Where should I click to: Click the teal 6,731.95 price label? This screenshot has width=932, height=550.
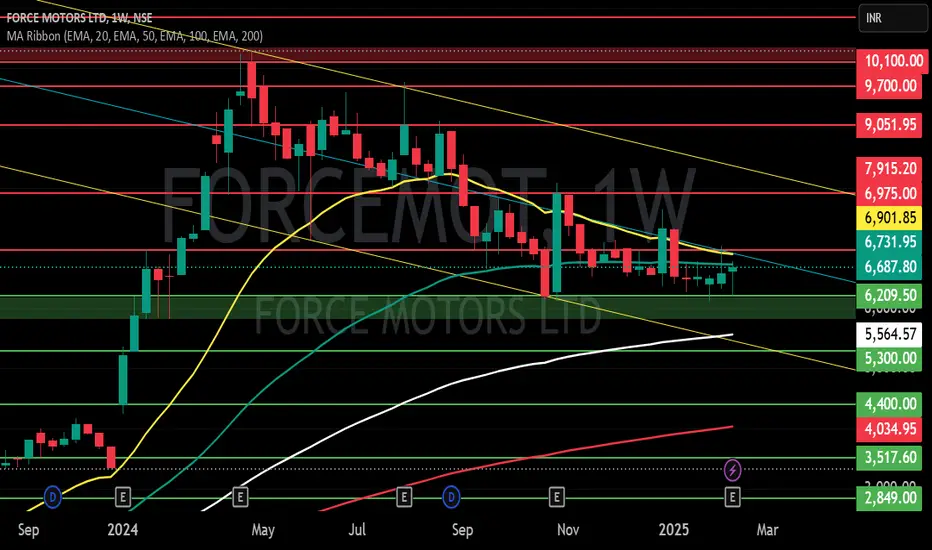[x=889, y=242]
